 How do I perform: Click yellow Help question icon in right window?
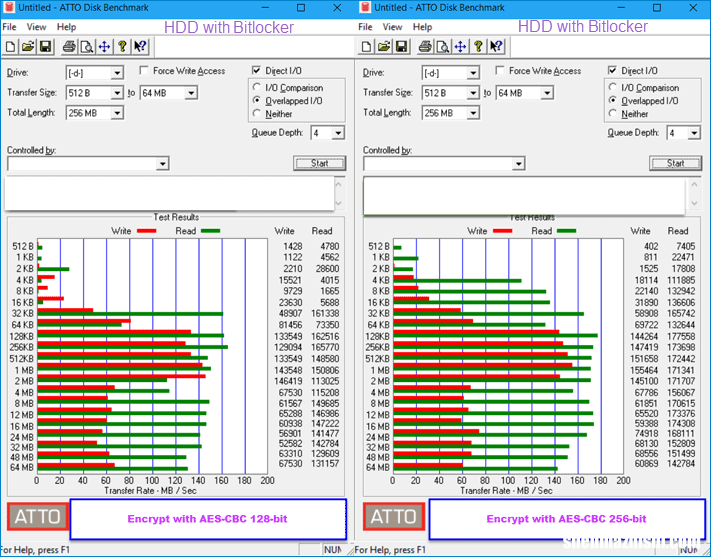(x=478, y=46)
